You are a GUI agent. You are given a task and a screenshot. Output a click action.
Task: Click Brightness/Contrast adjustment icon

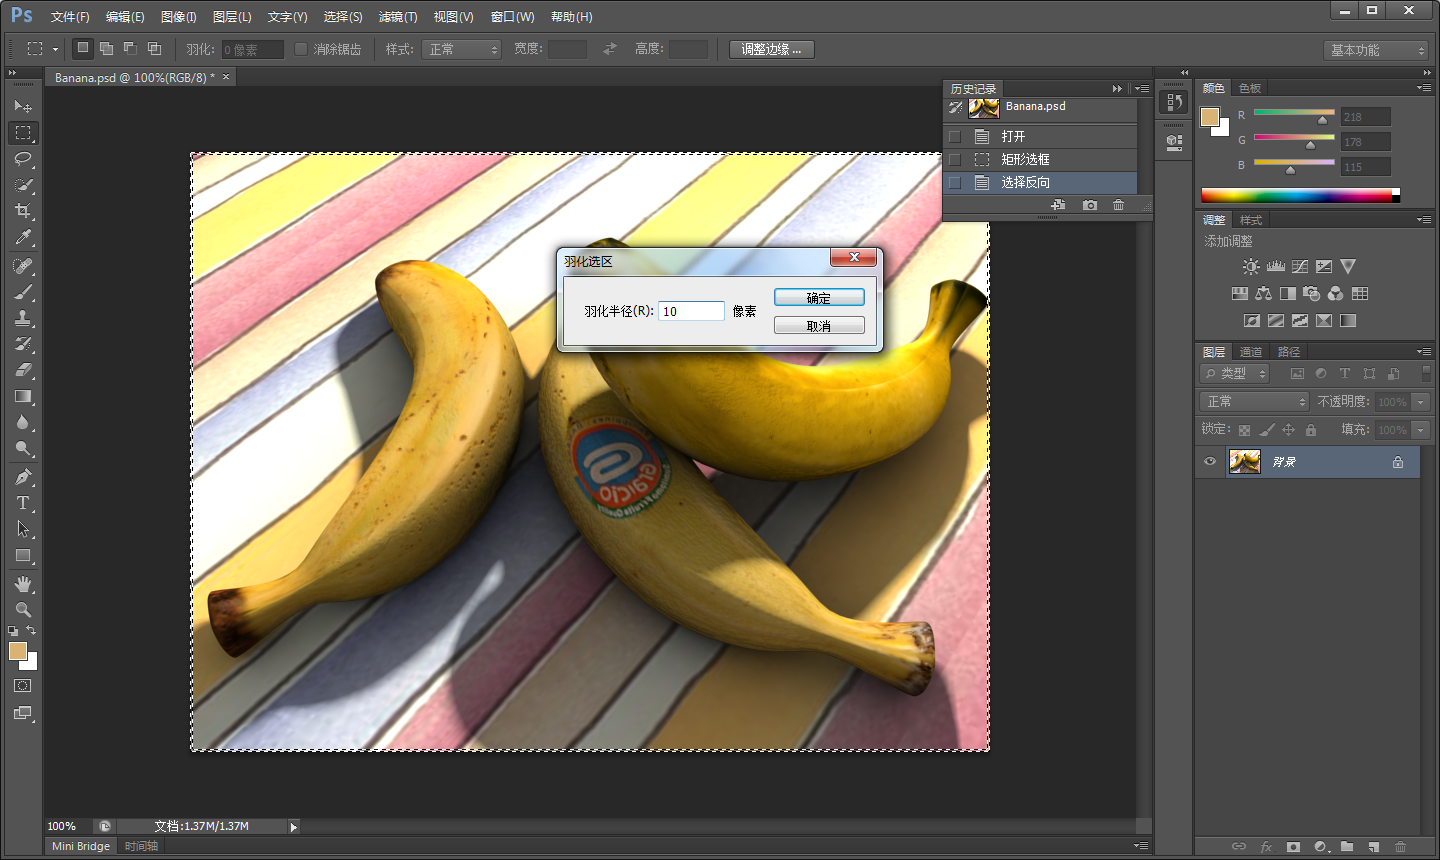tap(1251, 267)
